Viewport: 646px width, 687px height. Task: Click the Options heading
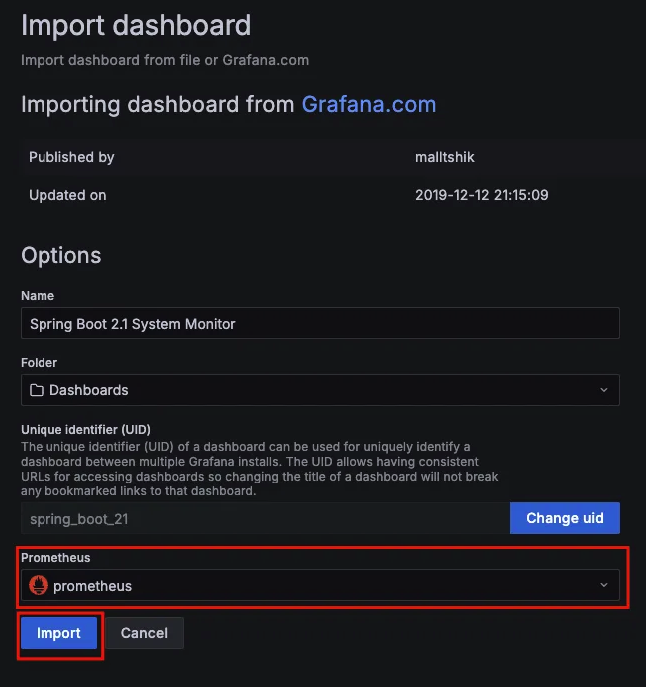(61, 255)
